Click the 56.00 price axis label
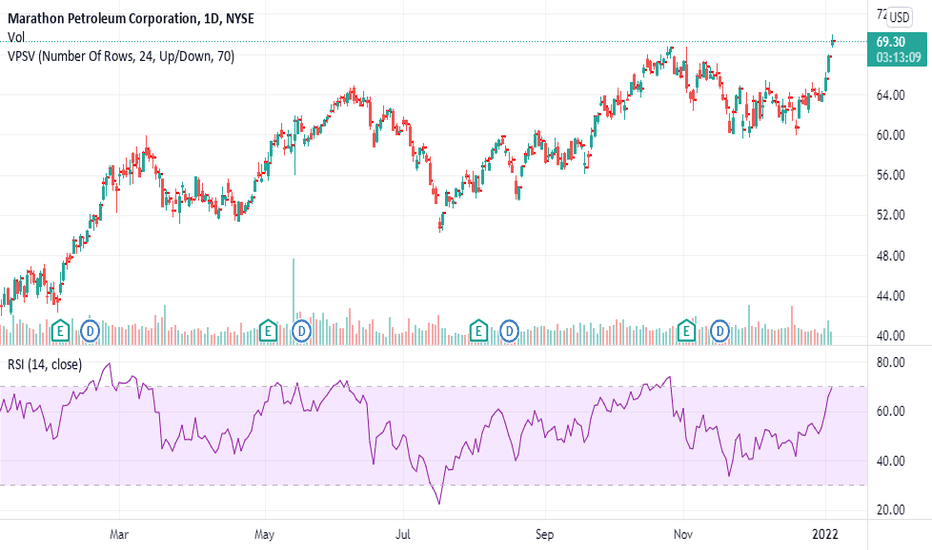The width and height of the screenshot is (932, 550). click(890, 175)
